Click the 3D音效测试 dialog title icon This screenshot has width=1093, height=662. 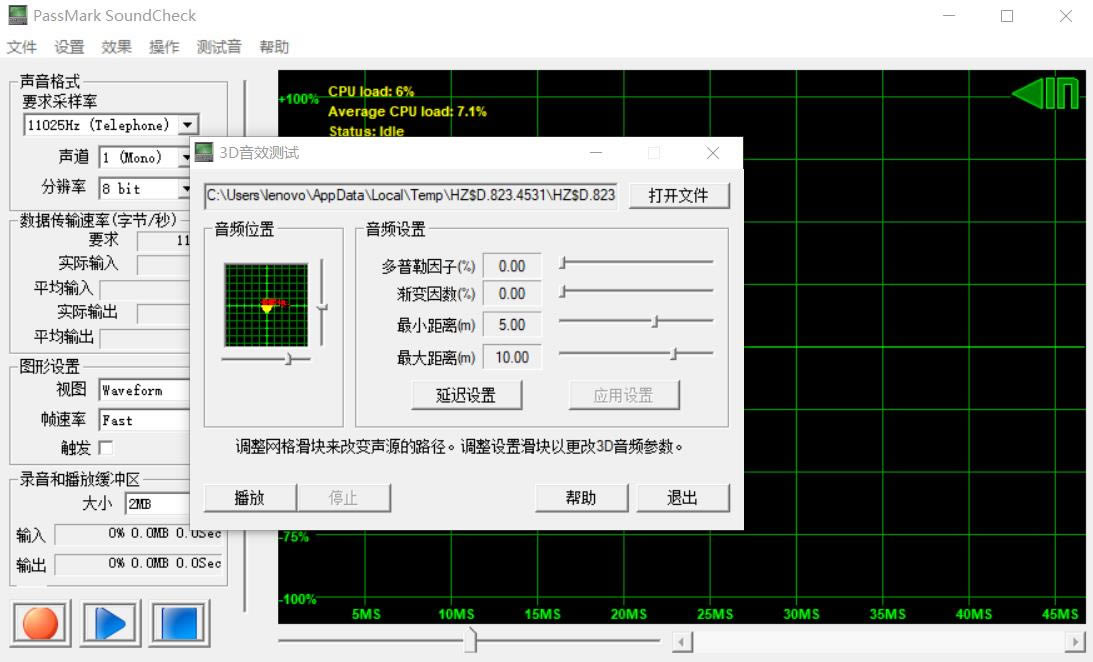(x=205, y=153)
